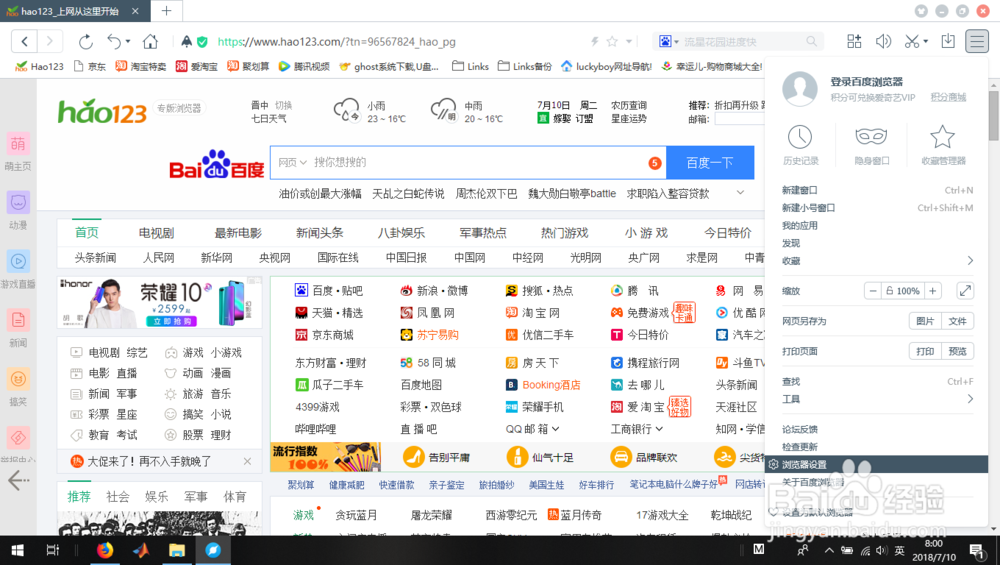The image size is (1000, 565).
Task: Click the lightning speed mode icon
Action: [x=594, y=41]
